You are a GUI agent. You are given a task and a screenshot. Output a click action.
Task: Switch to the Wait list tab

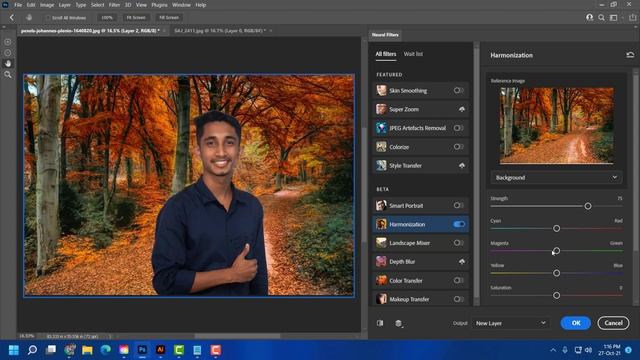[413, 54]
